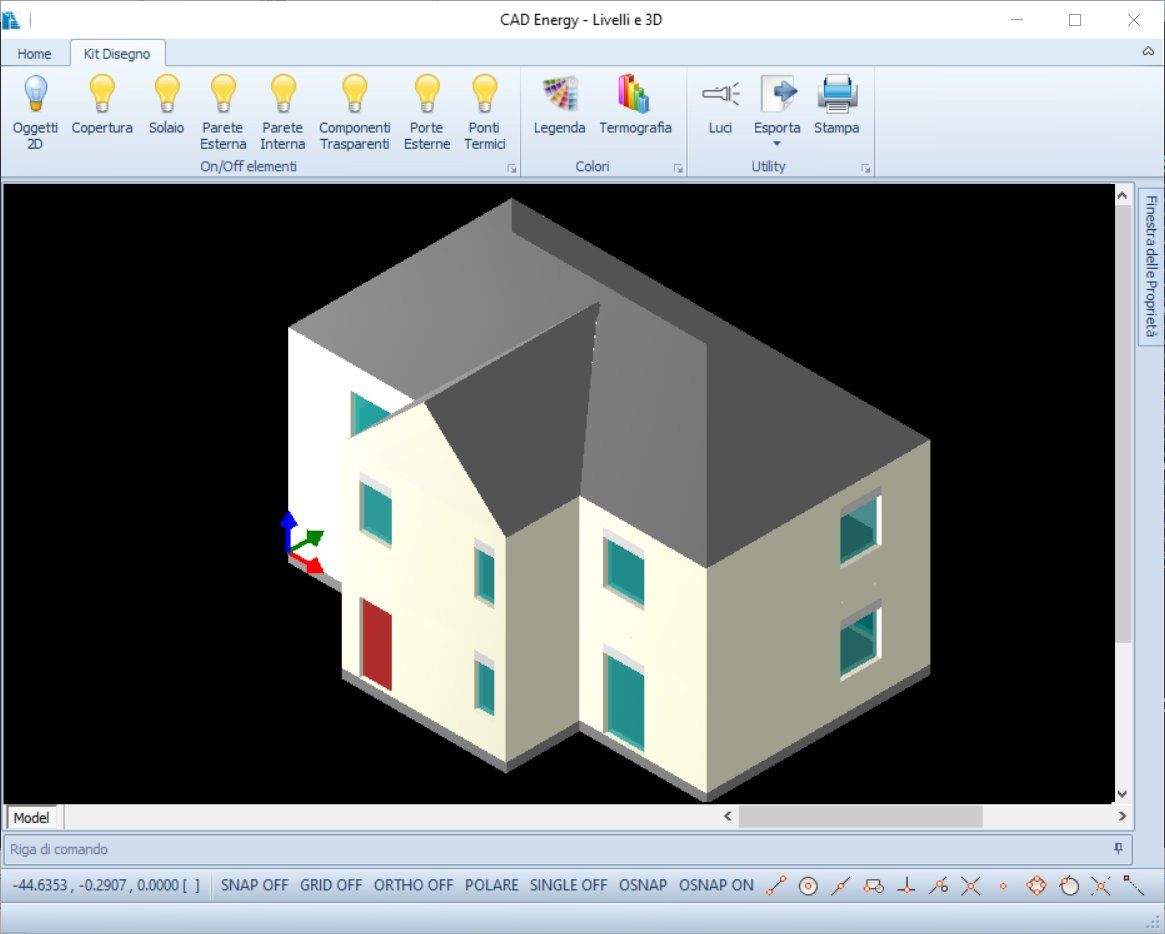The image size is (1165, 934).
Task: Enable circle center snap icon
Action: point(809,886)
